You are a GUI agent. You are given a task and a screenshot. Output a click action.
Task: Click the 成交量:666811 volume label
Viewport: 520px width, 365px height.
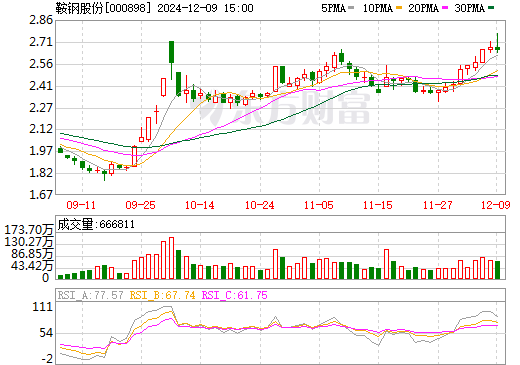96,224
